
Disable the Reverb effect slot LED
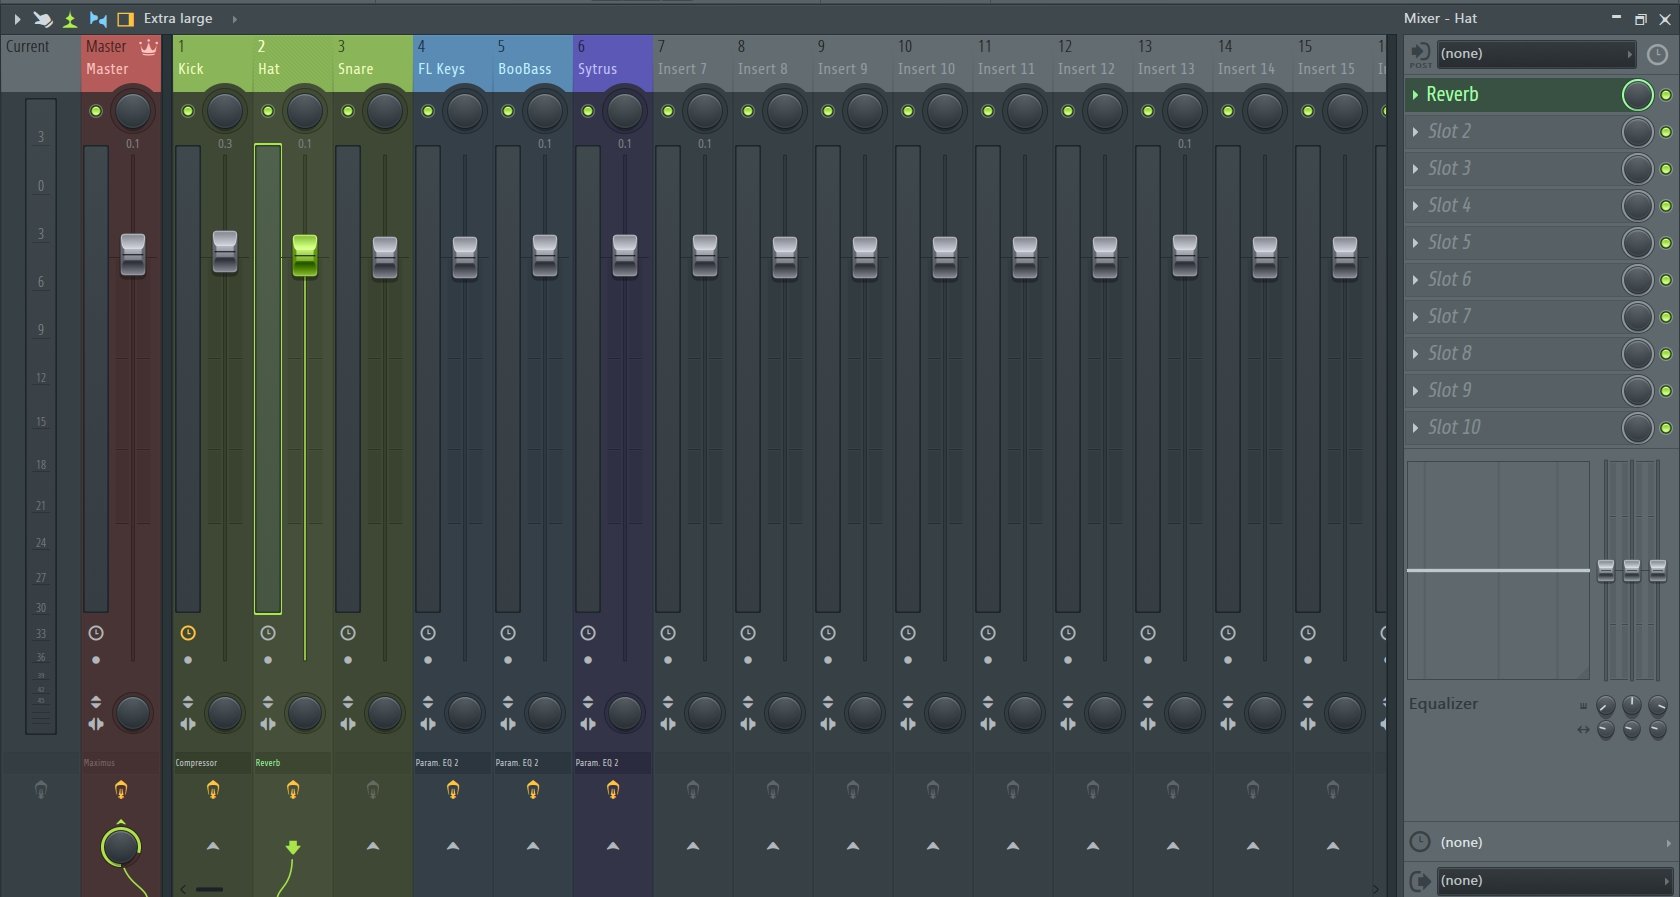[1666, 95]
